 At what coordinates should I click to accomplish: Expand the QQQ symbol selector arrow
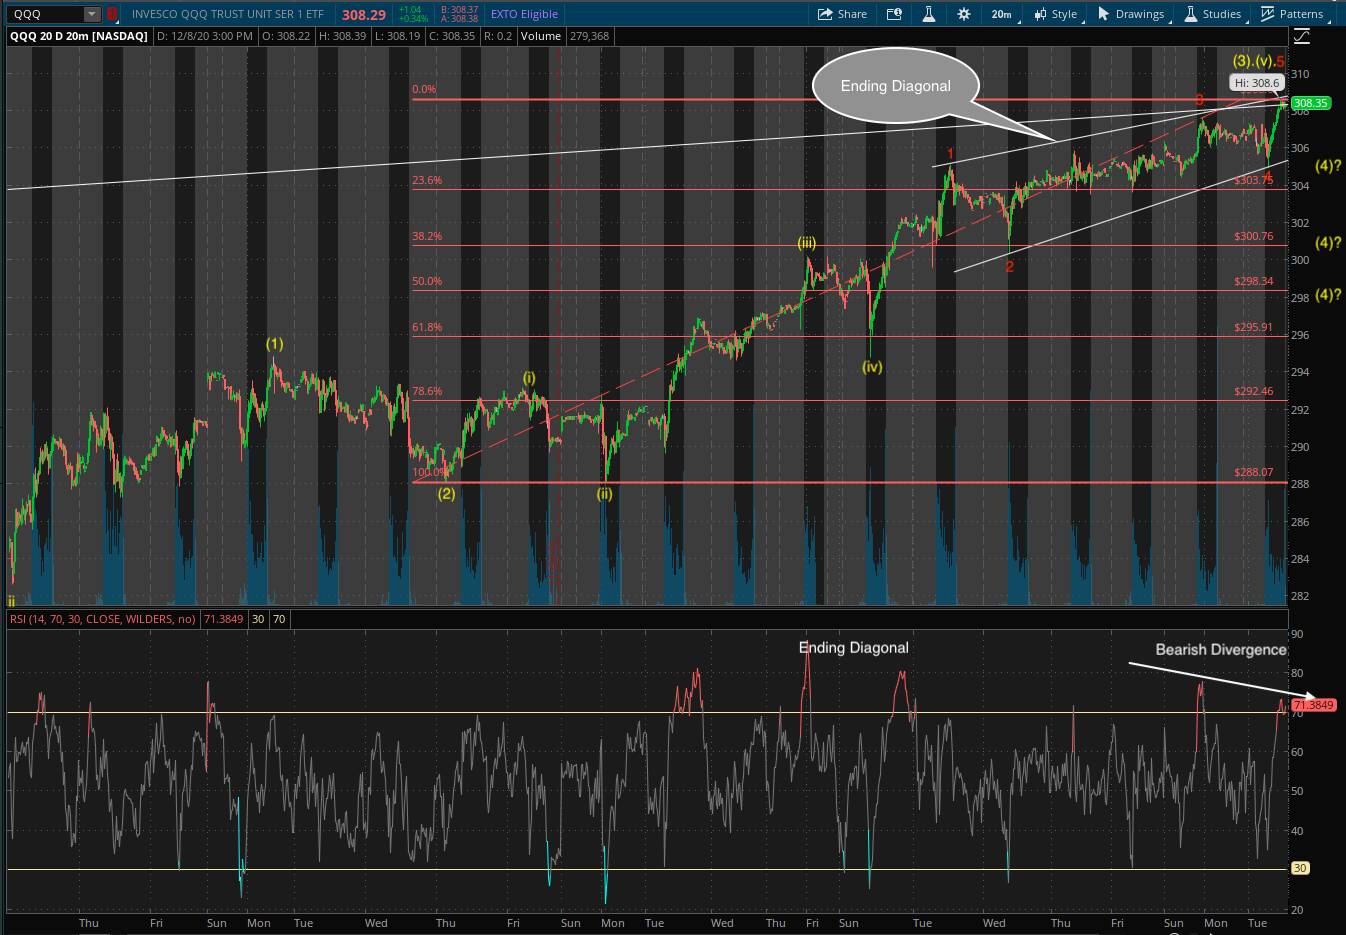92,14
